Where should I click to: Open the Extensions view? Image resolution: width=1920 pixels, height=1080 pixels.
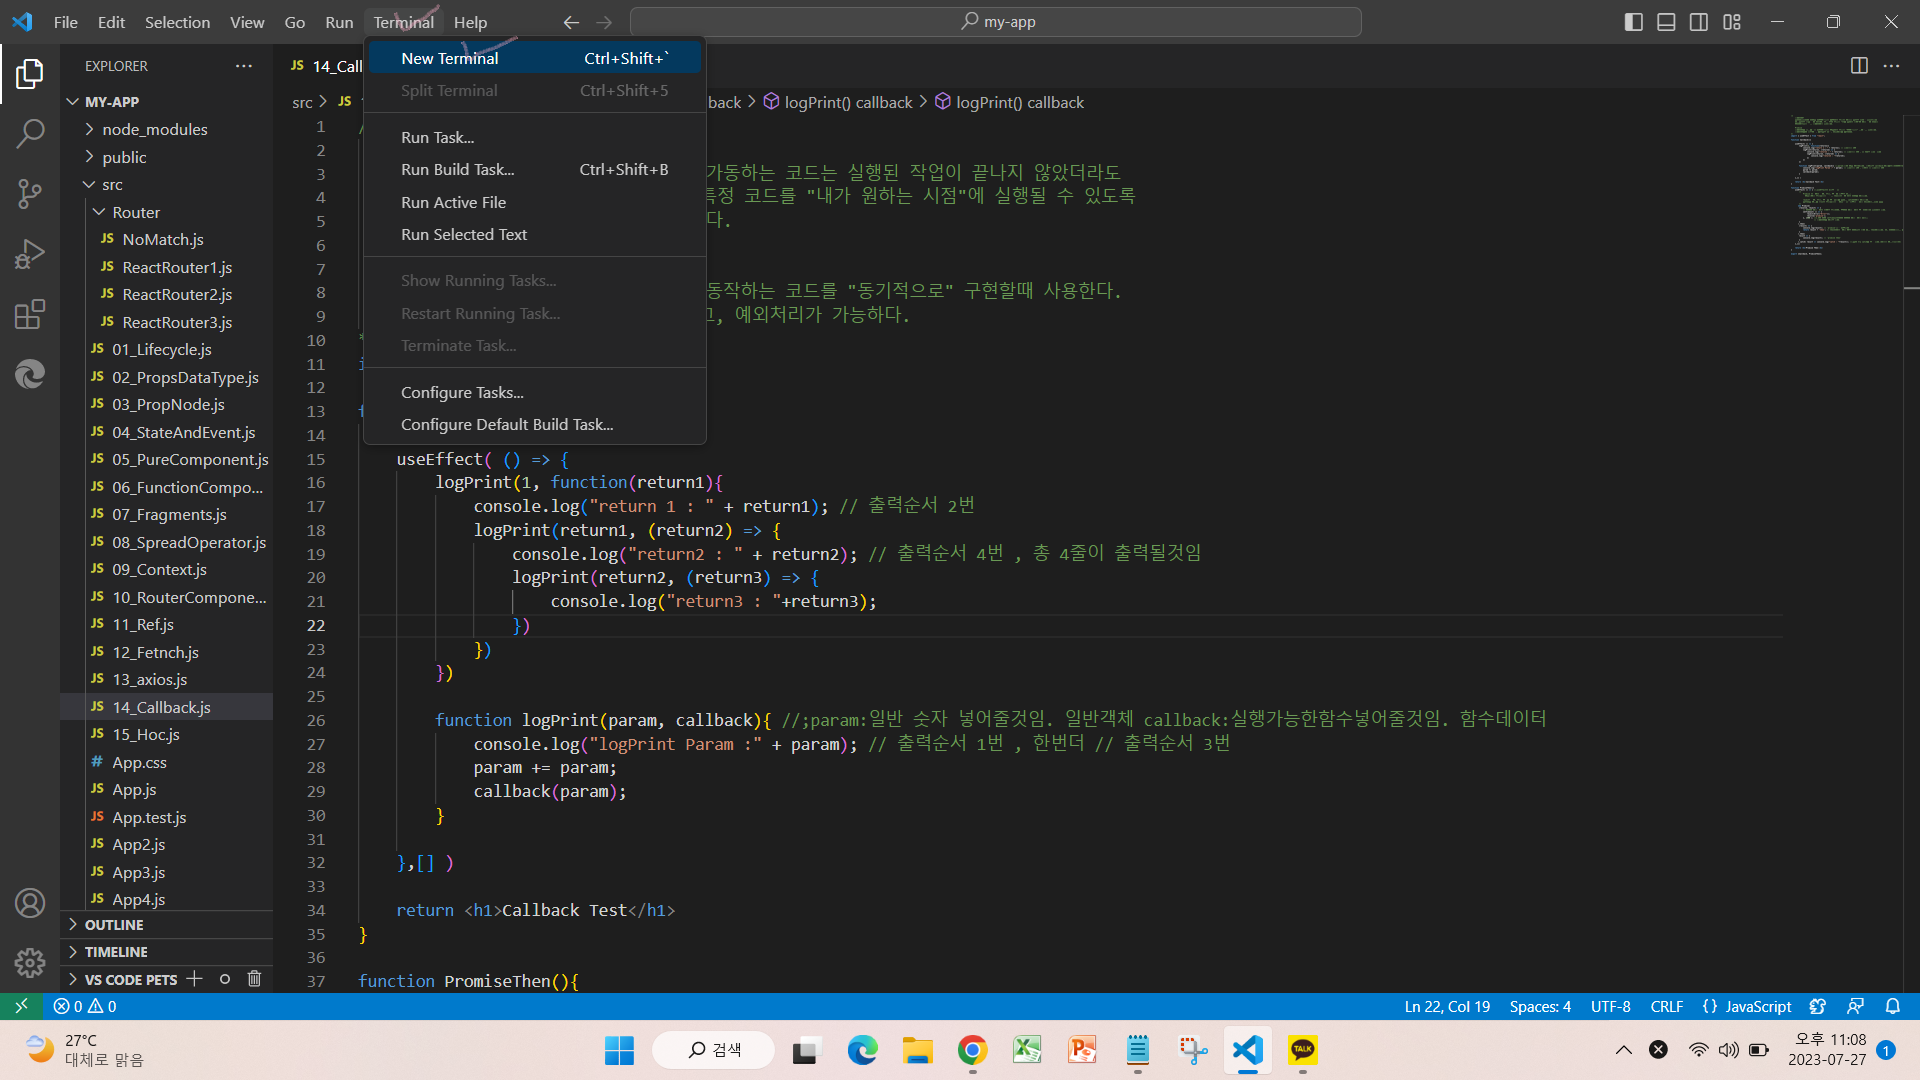point(30,315)
